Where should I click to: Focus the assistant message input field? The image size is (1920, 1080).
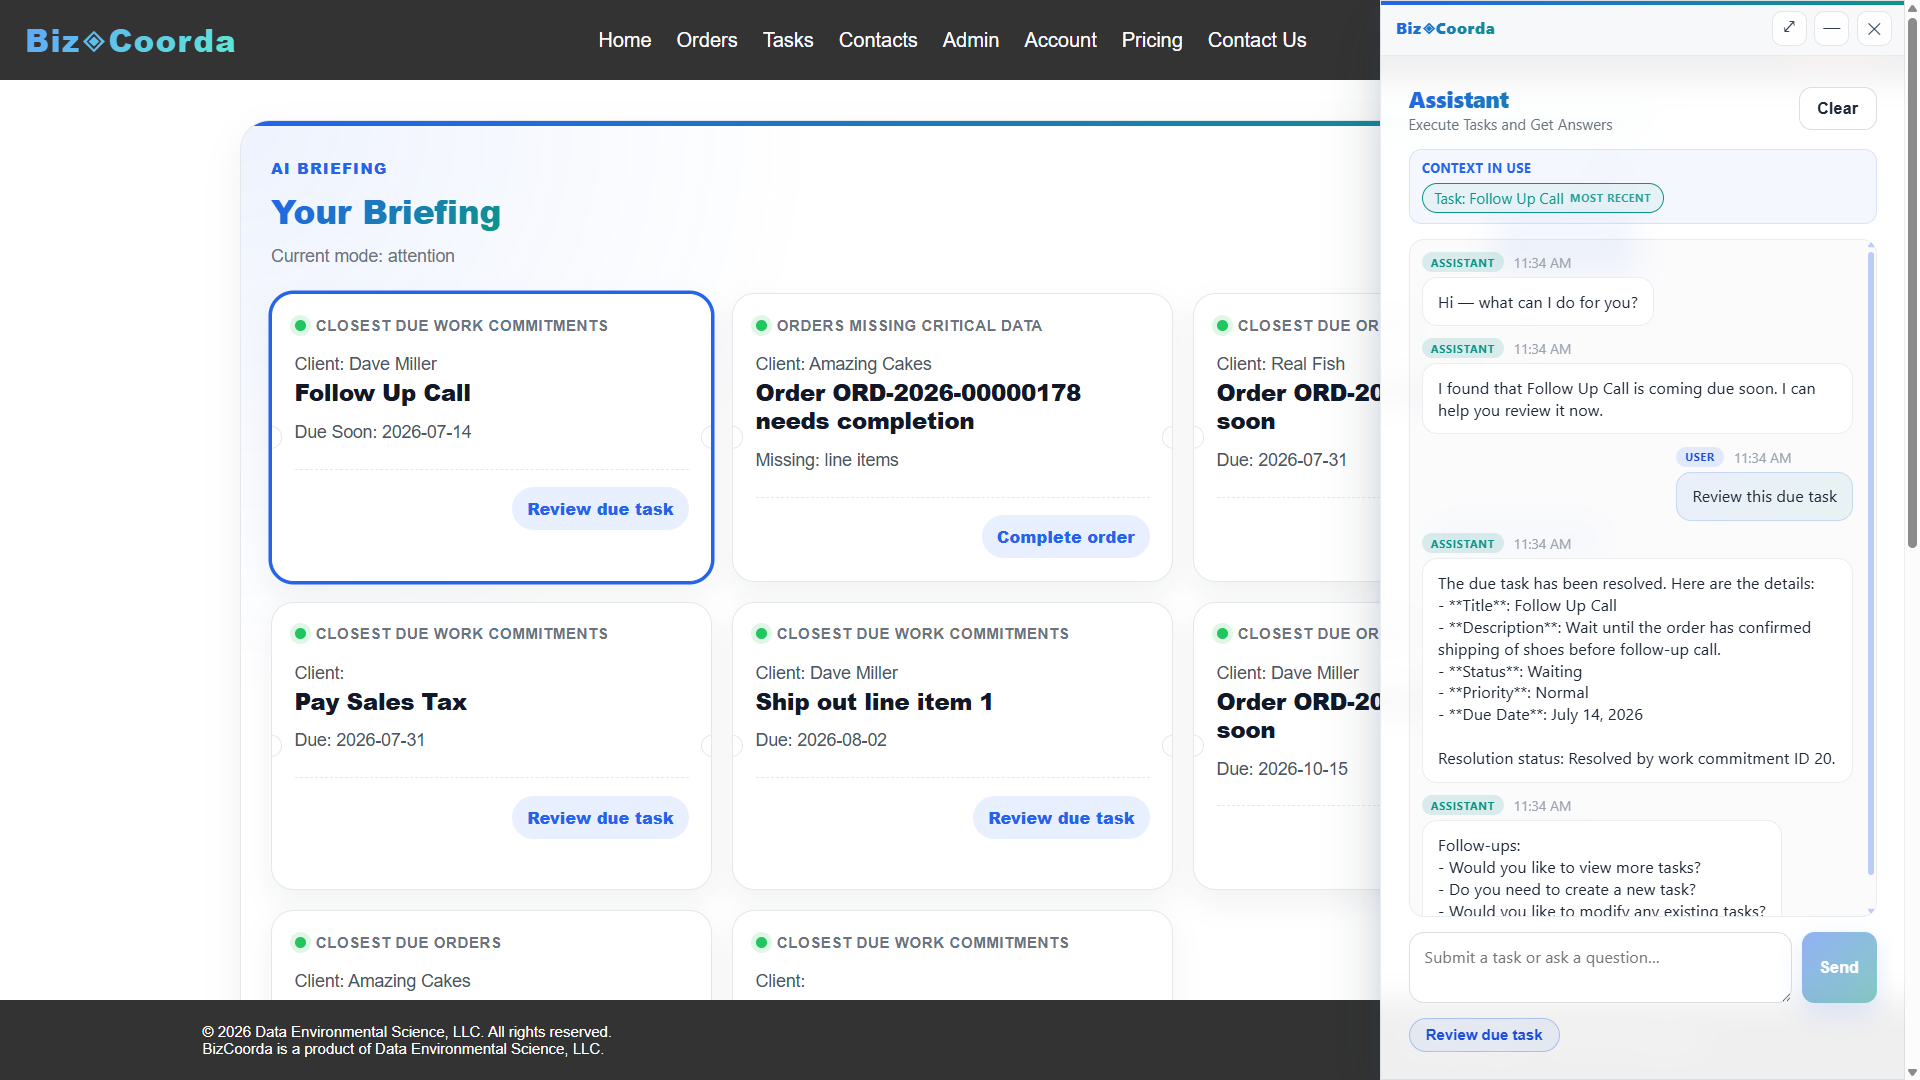1600,967
